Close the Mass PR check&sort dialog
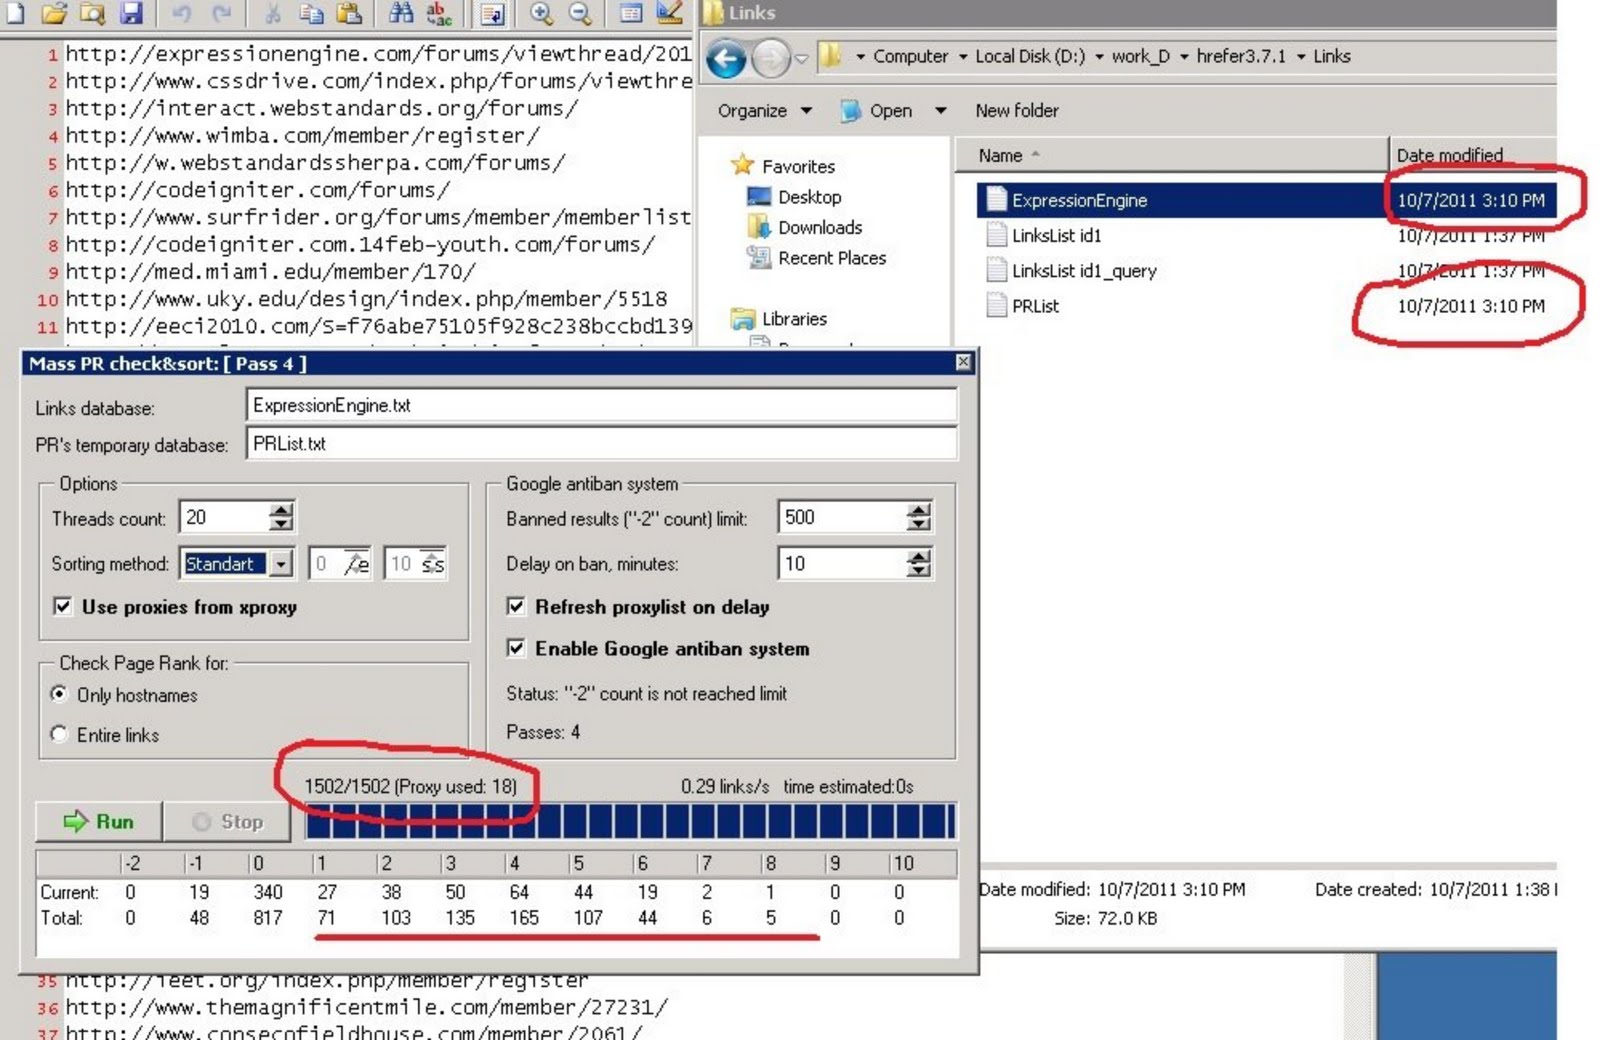Viewport: 1600px width, 1040px height. (x=963, y=362)
